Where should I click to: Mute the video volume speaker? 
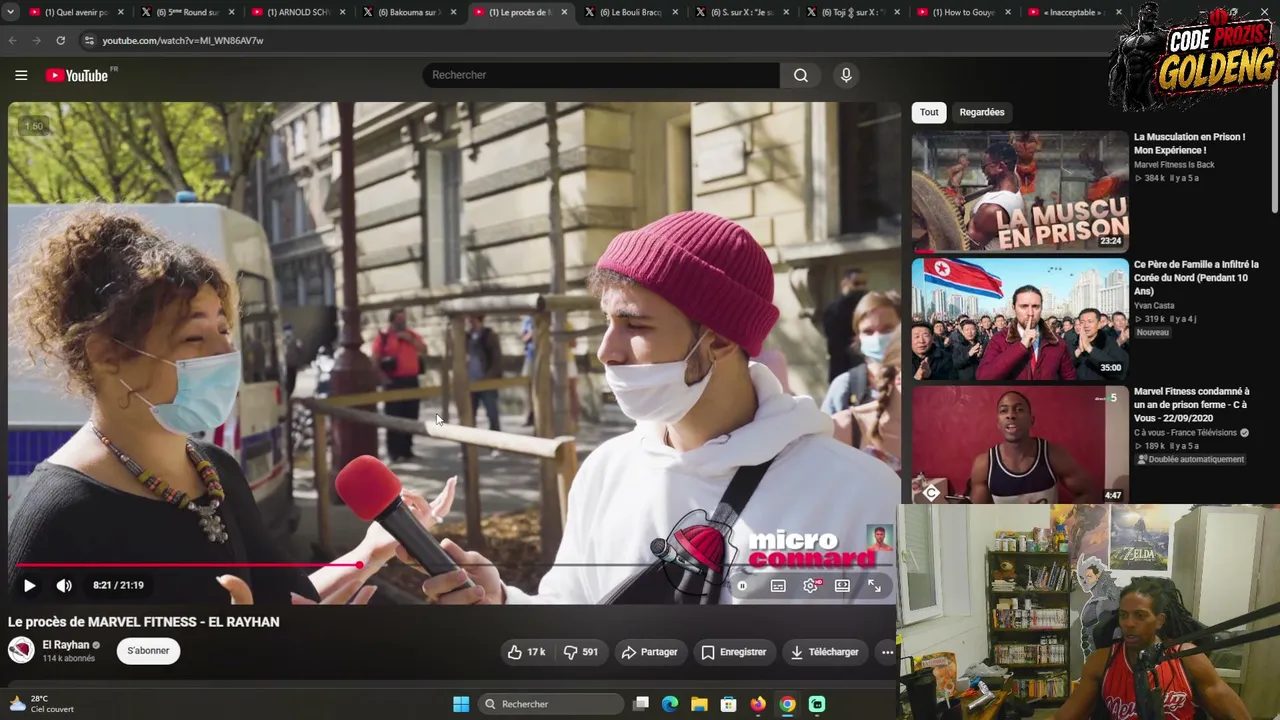(x=64, y=585)
